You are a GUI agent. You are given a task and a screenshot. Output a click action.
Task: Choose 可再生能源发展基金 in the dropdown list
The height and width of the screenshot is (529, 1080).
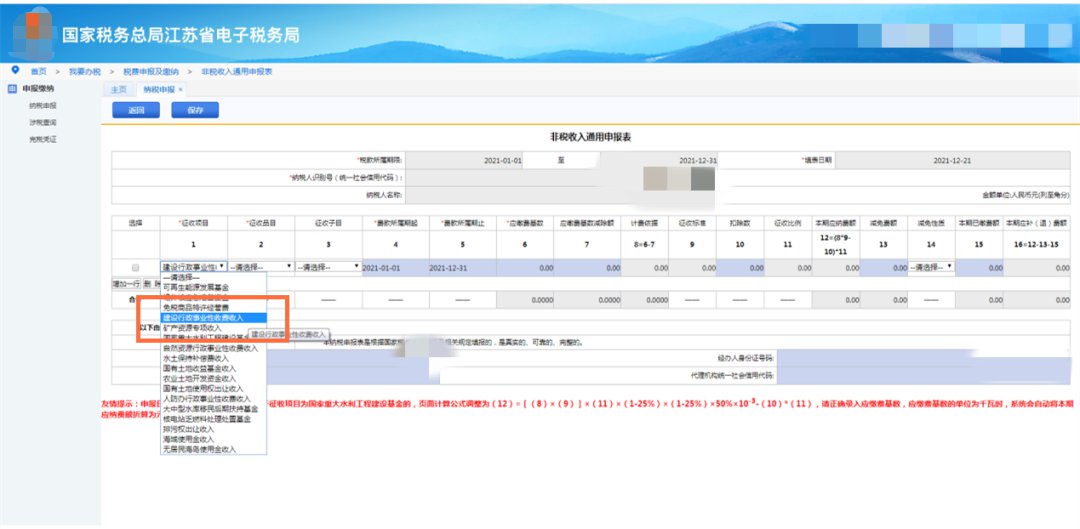click(198, 287)
